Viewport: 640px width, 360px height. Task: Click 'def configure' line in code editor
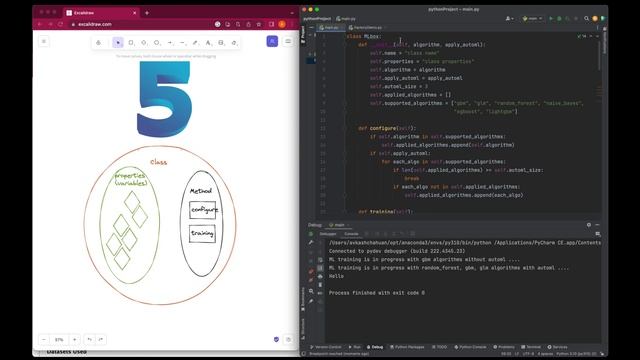(x=387, y=128)
